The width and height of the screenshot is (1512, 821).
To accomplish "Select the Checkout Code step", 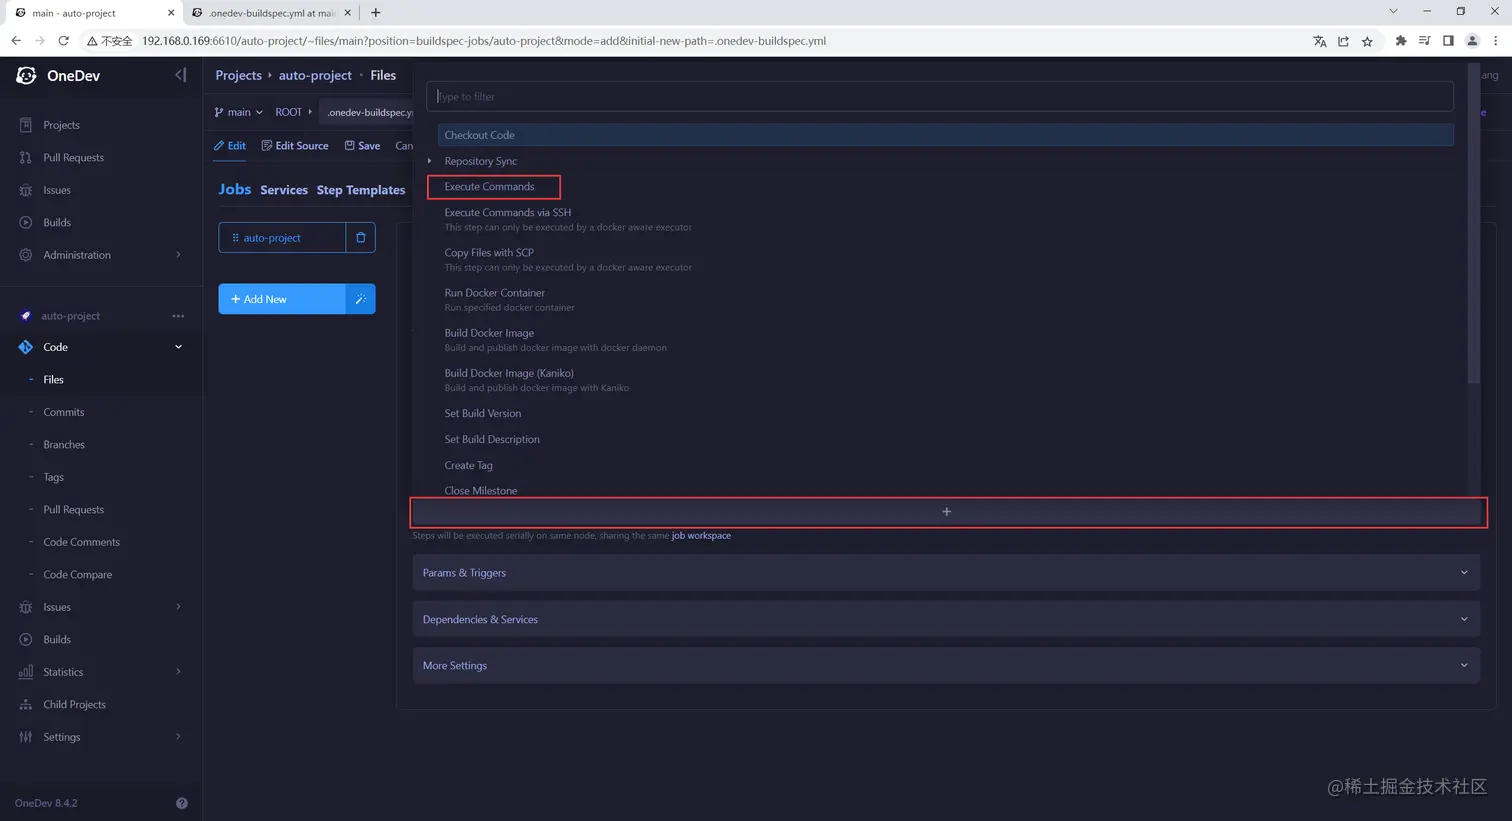I will pyautogui.click(x=945, y=135).
